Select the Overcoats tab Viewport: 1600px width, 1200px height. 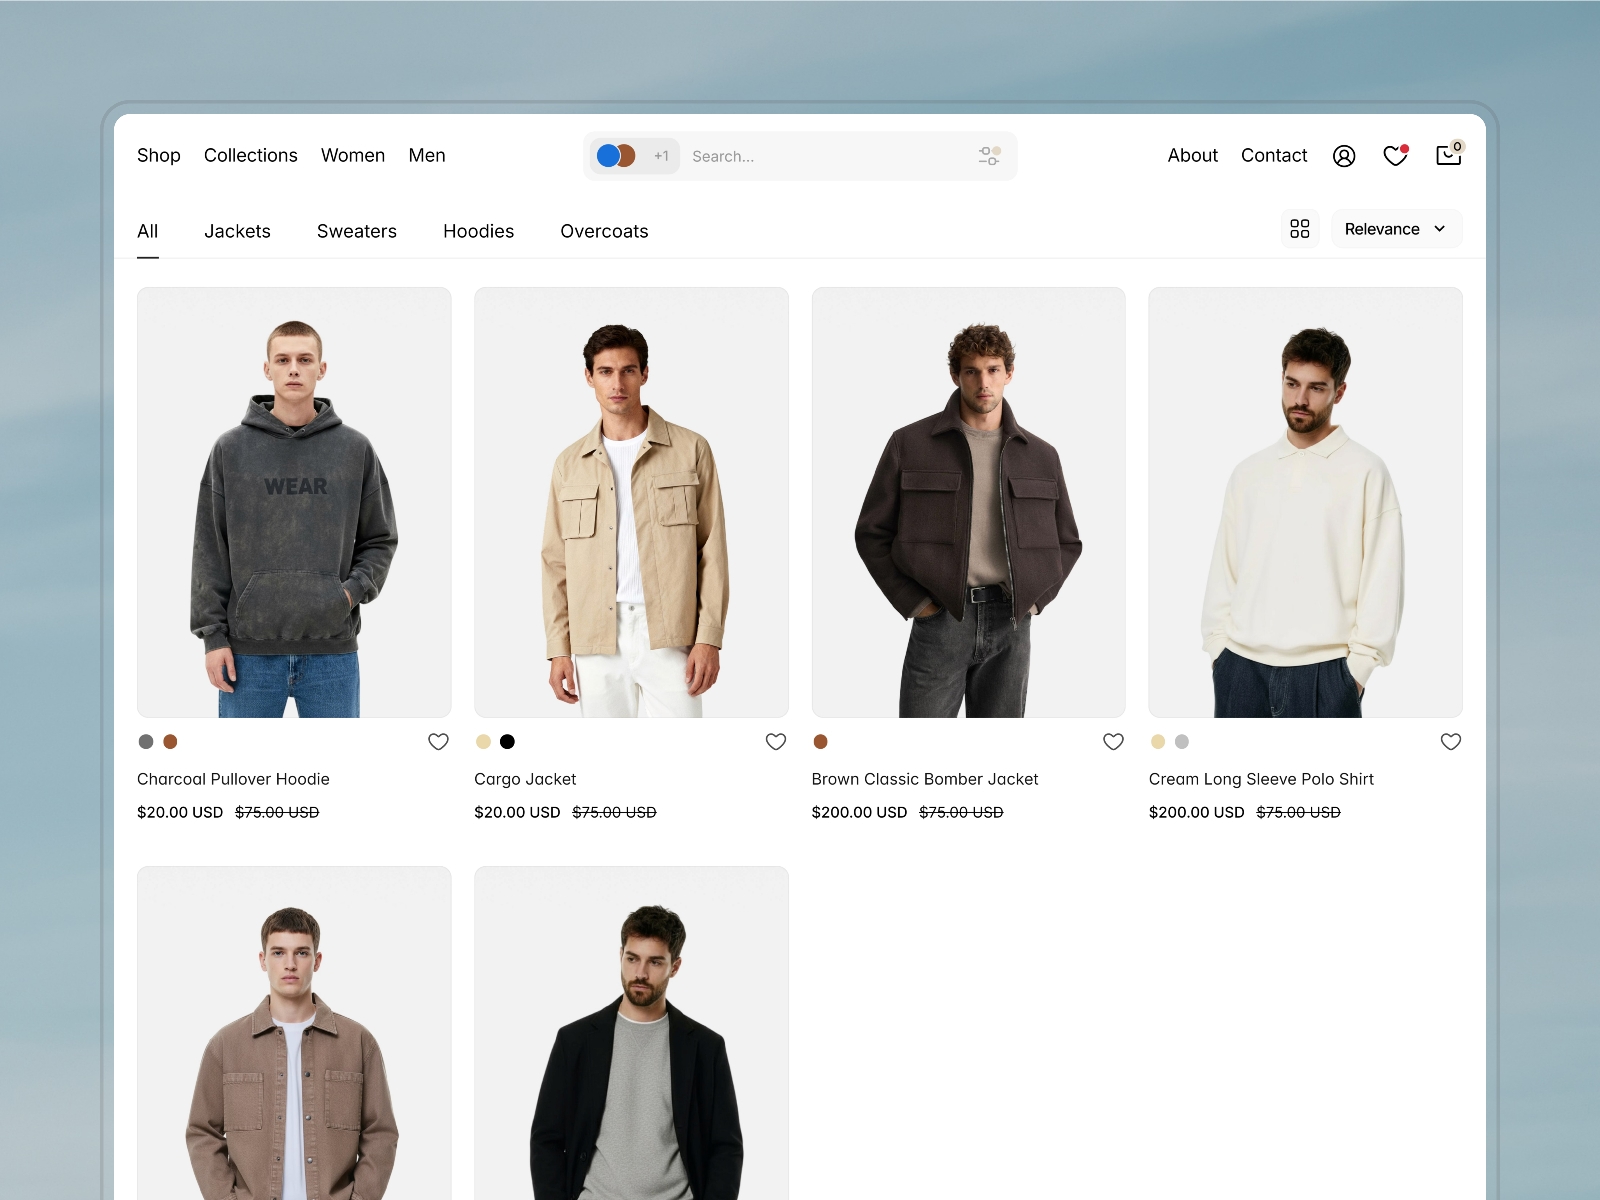coord(604,231)
